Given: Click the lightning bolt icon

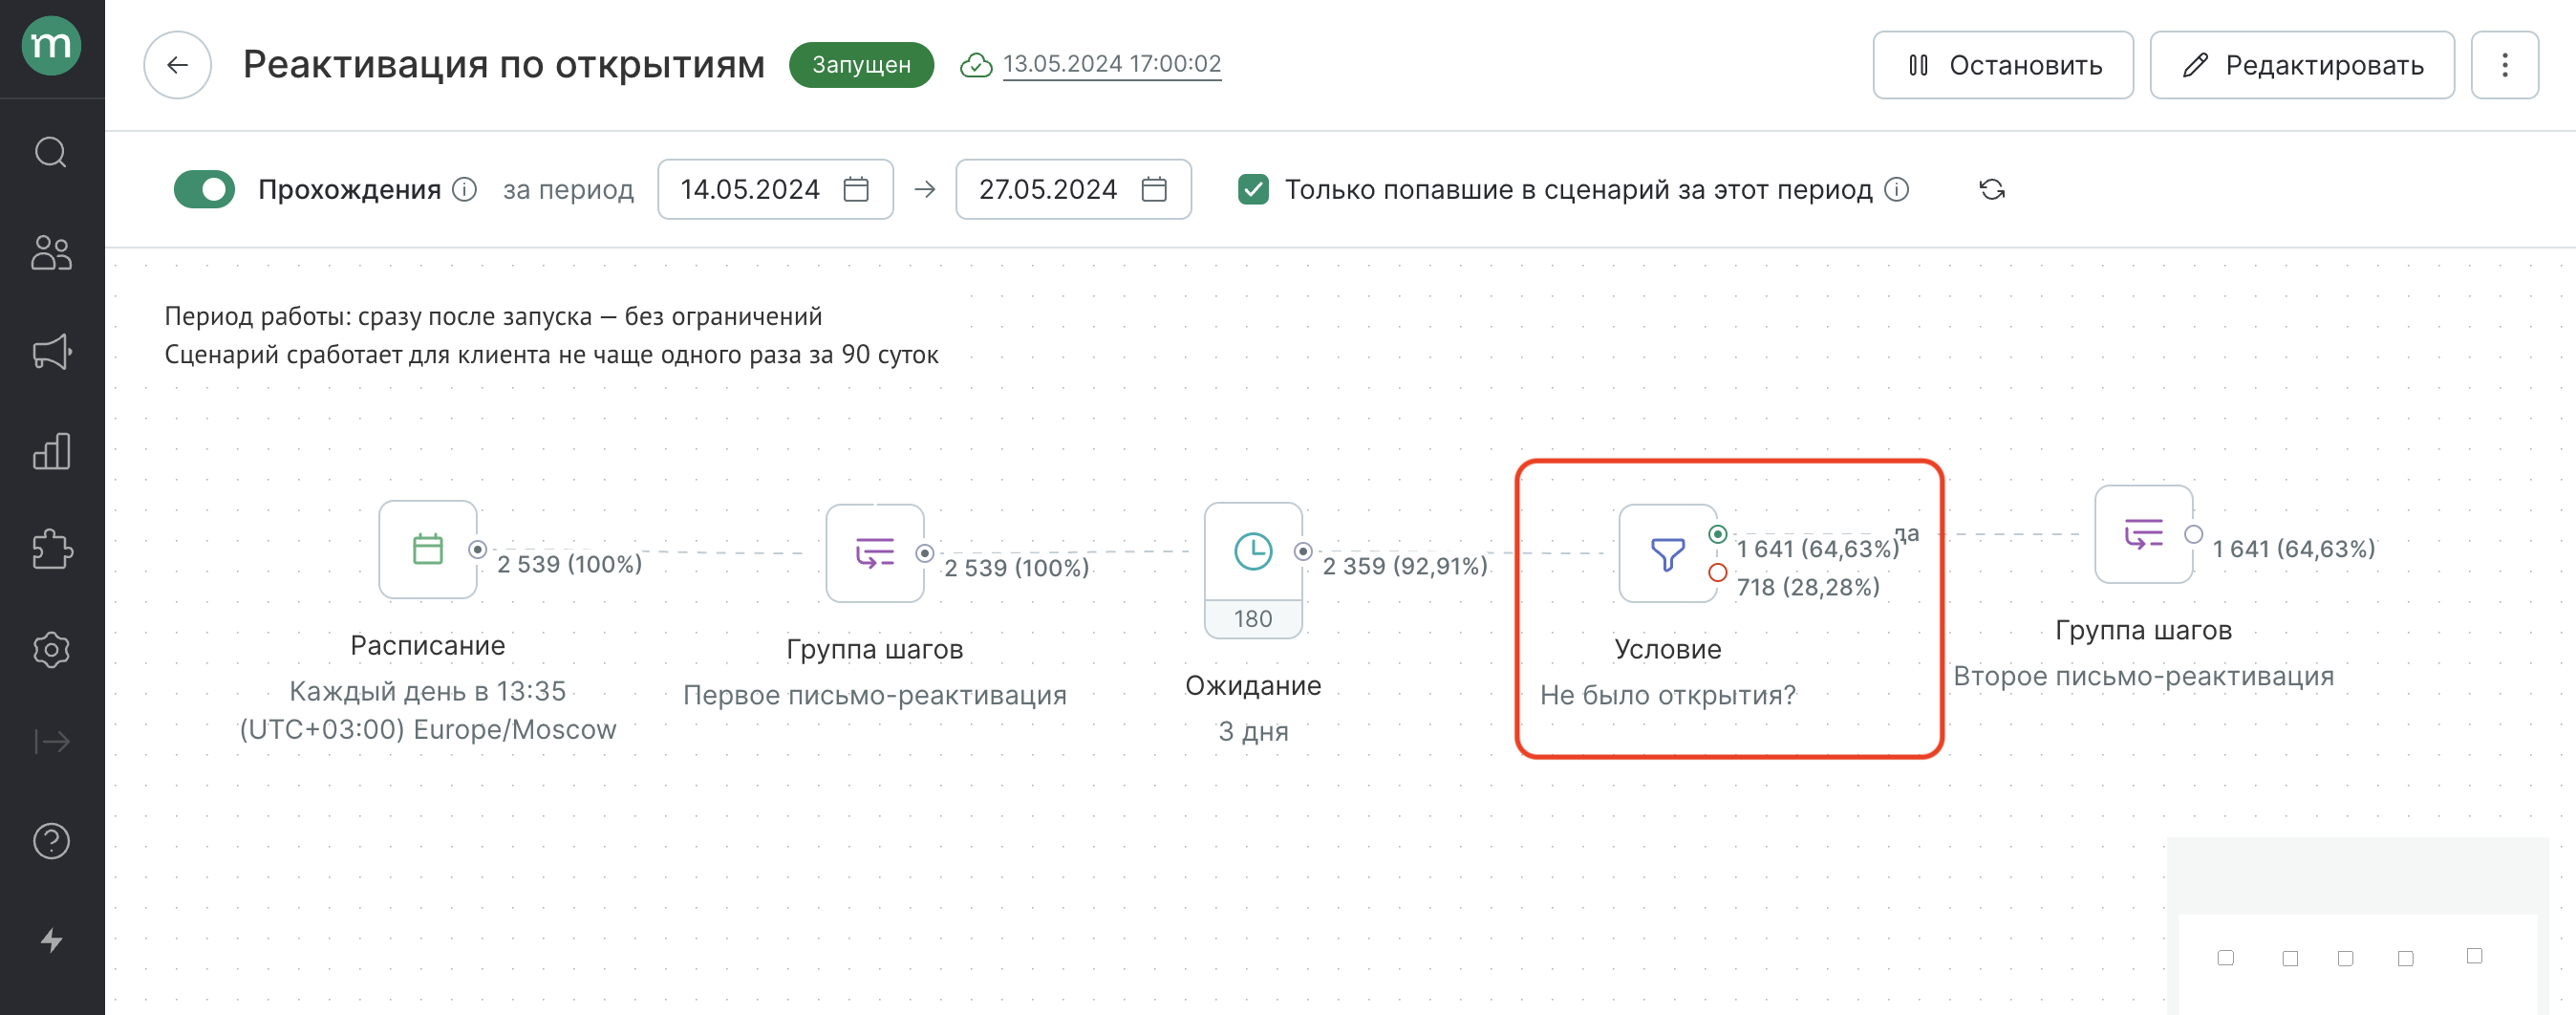Looking at the screenshot, I should pyautogui.click(x=51, y=940).
